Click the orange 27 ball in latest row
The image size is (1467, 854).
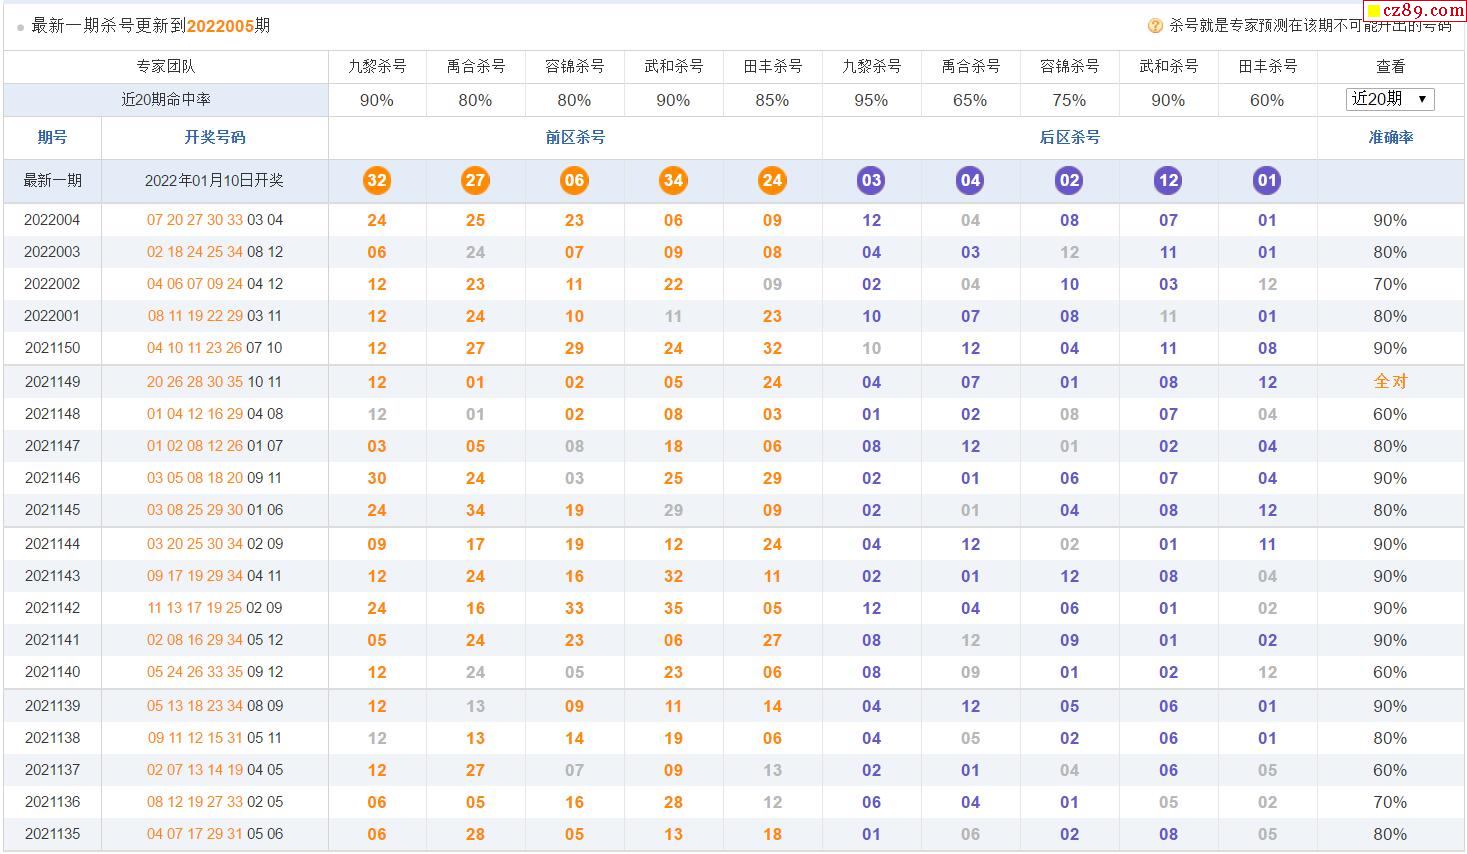tap(475, 181)
